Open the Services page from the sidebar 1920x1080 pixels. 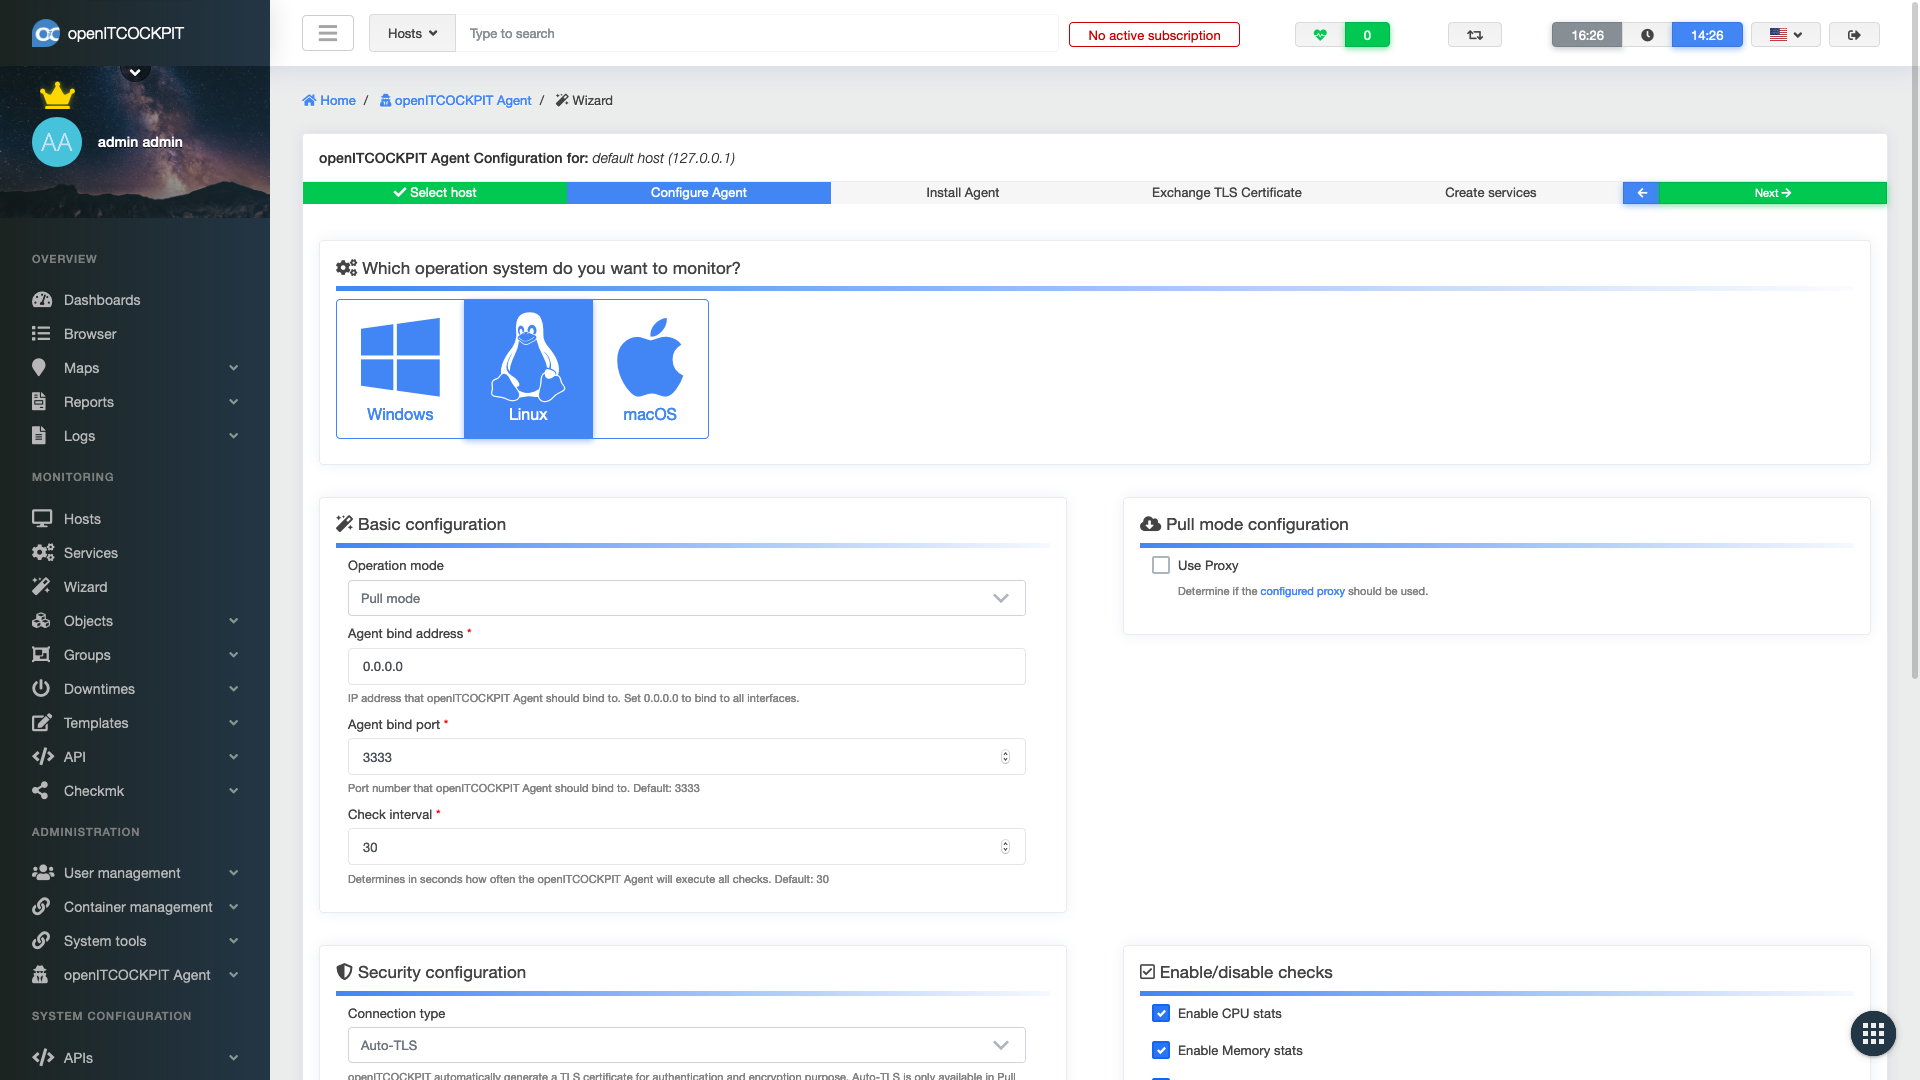point(89,552)
